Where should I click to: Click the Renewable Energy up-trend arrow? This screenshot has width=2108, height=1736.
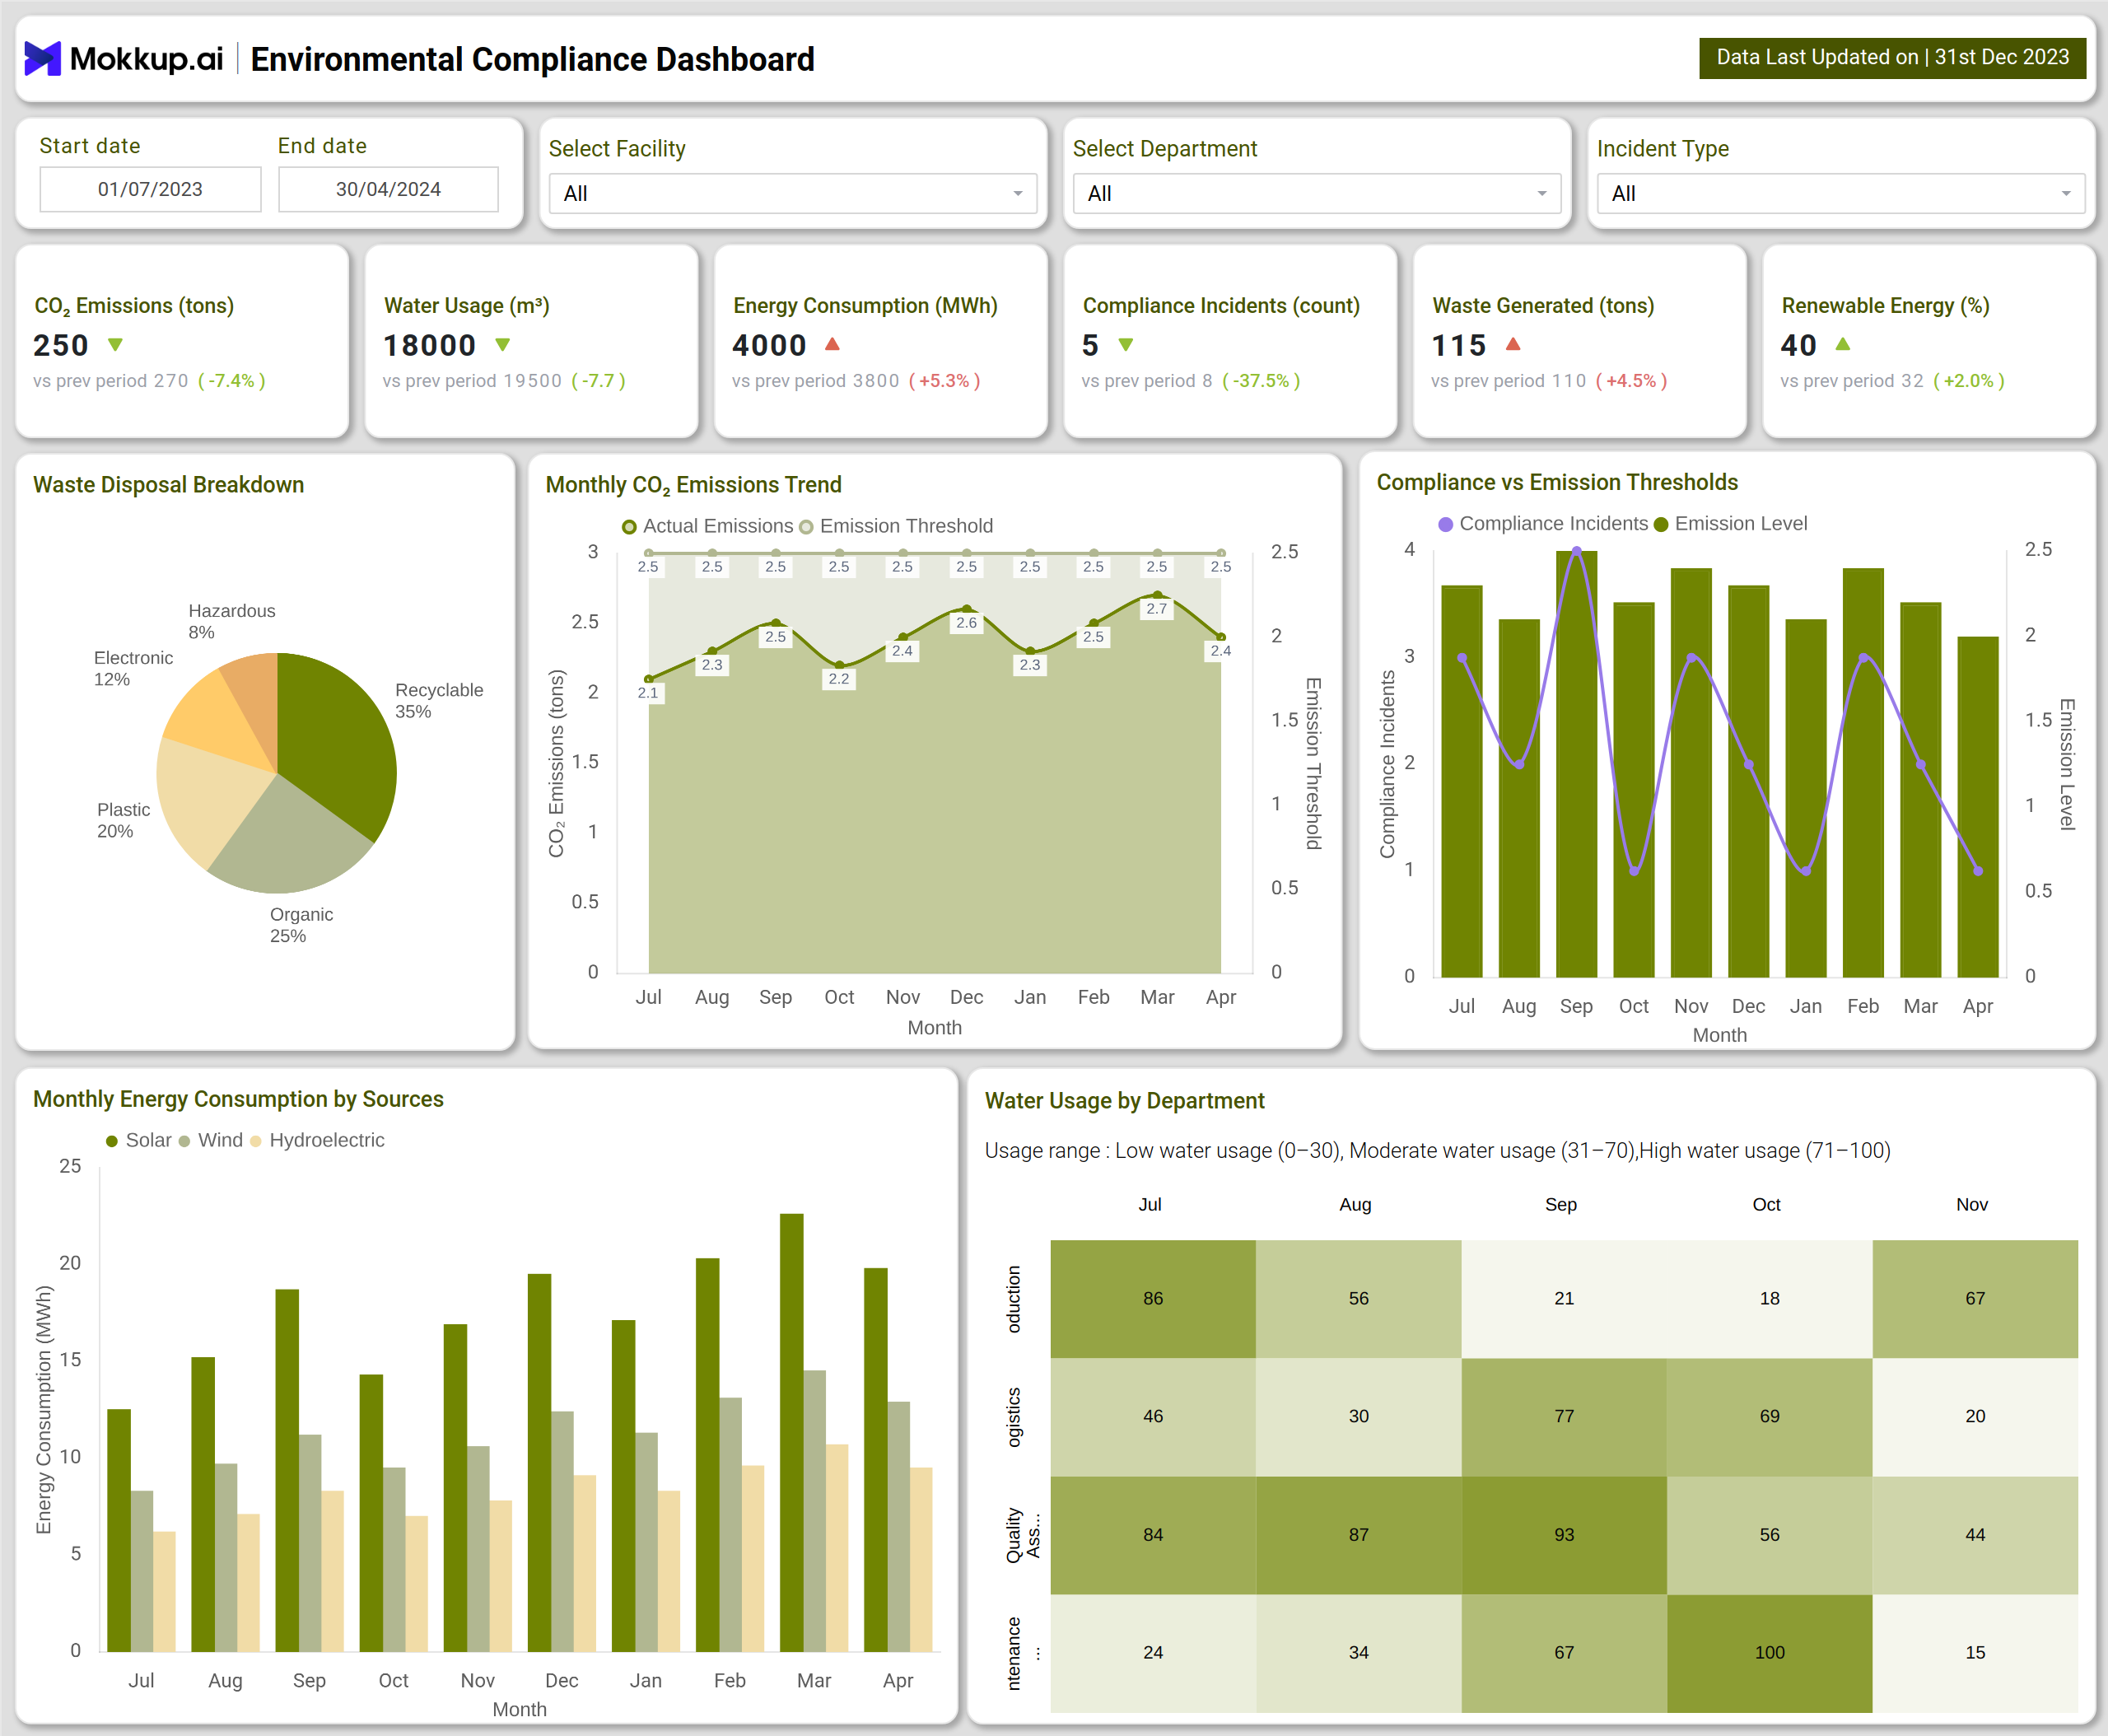1843,344
